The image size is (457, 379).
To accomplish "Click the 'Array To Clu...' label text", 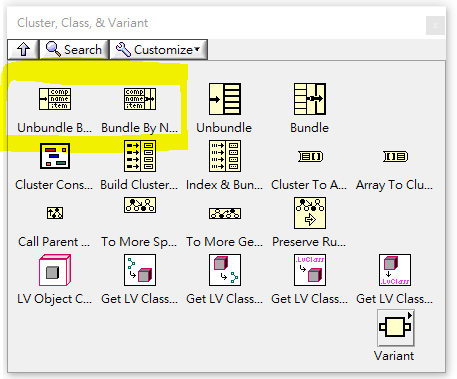I will point(394,185).
